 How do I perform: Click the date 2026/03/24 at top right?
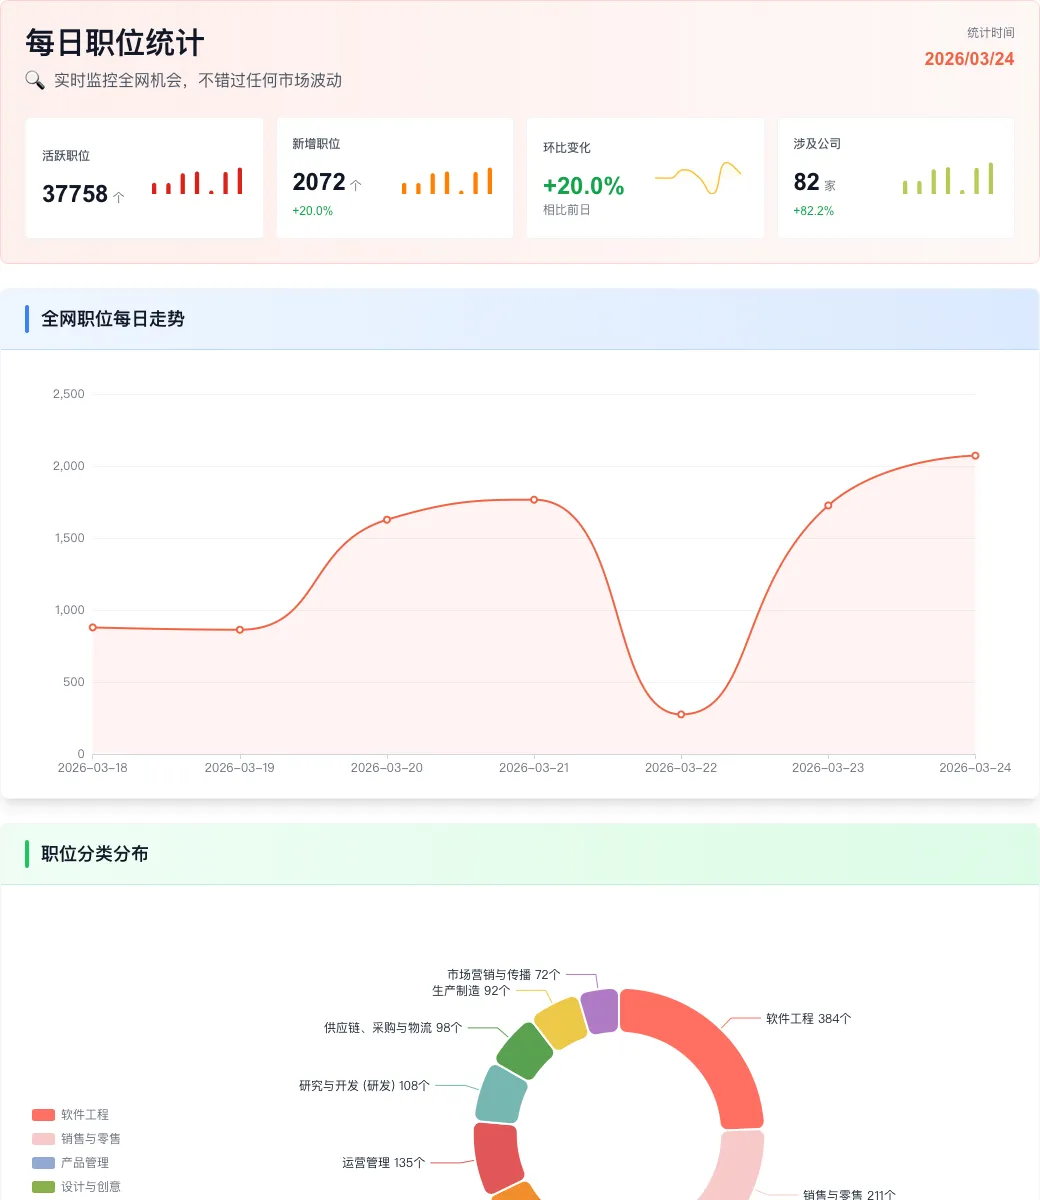pyautogui.click(x=969, y=59)
